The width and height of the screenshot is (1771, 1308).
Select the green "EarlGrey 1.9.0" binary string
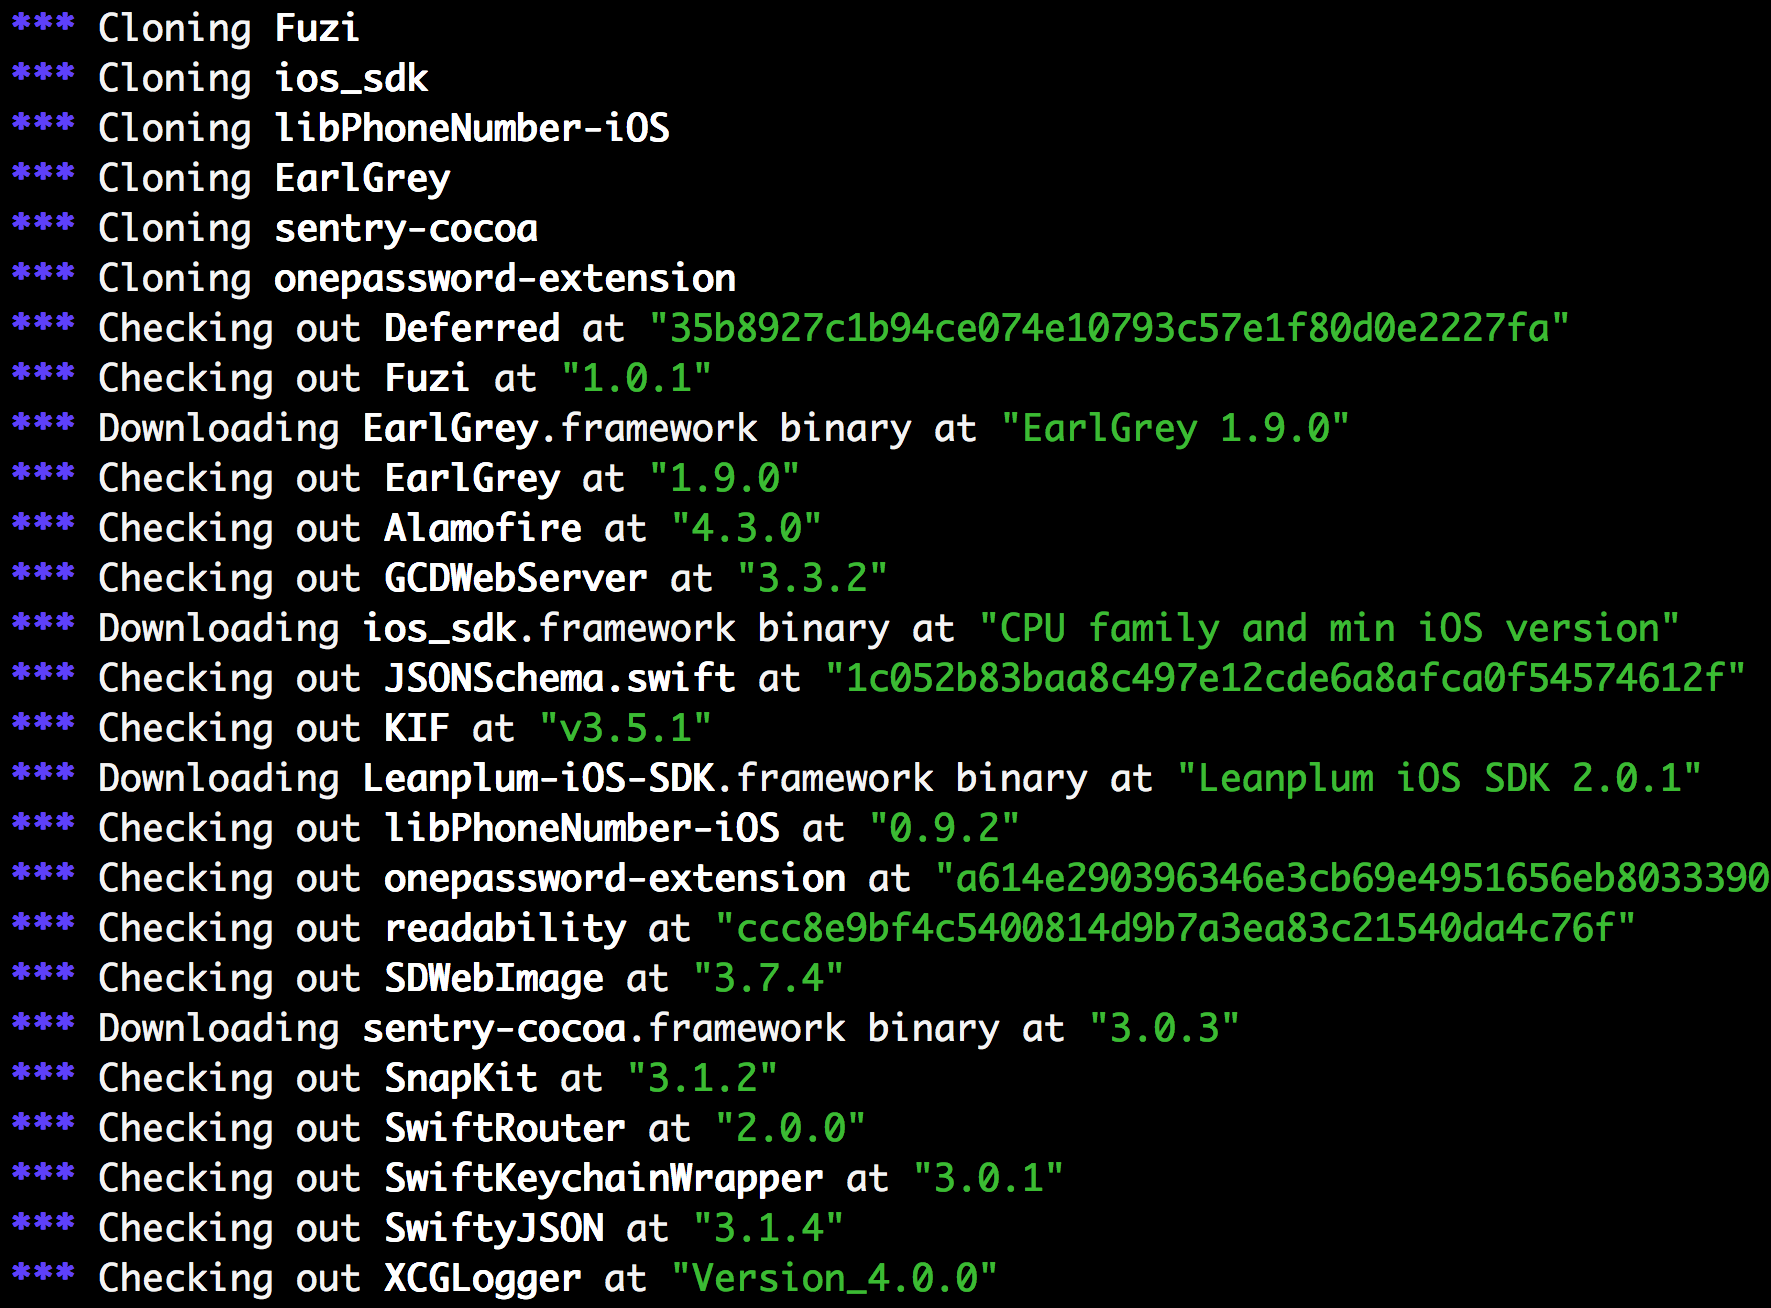click(x=1175, y=428)
